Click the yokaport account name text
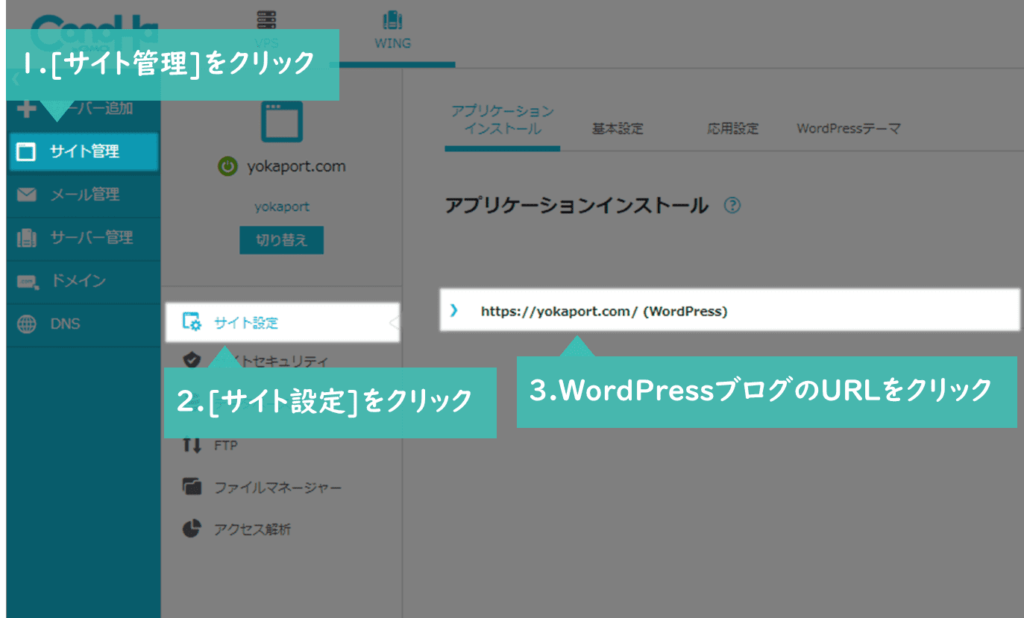Screen dimensions: 1024x618 281,207
